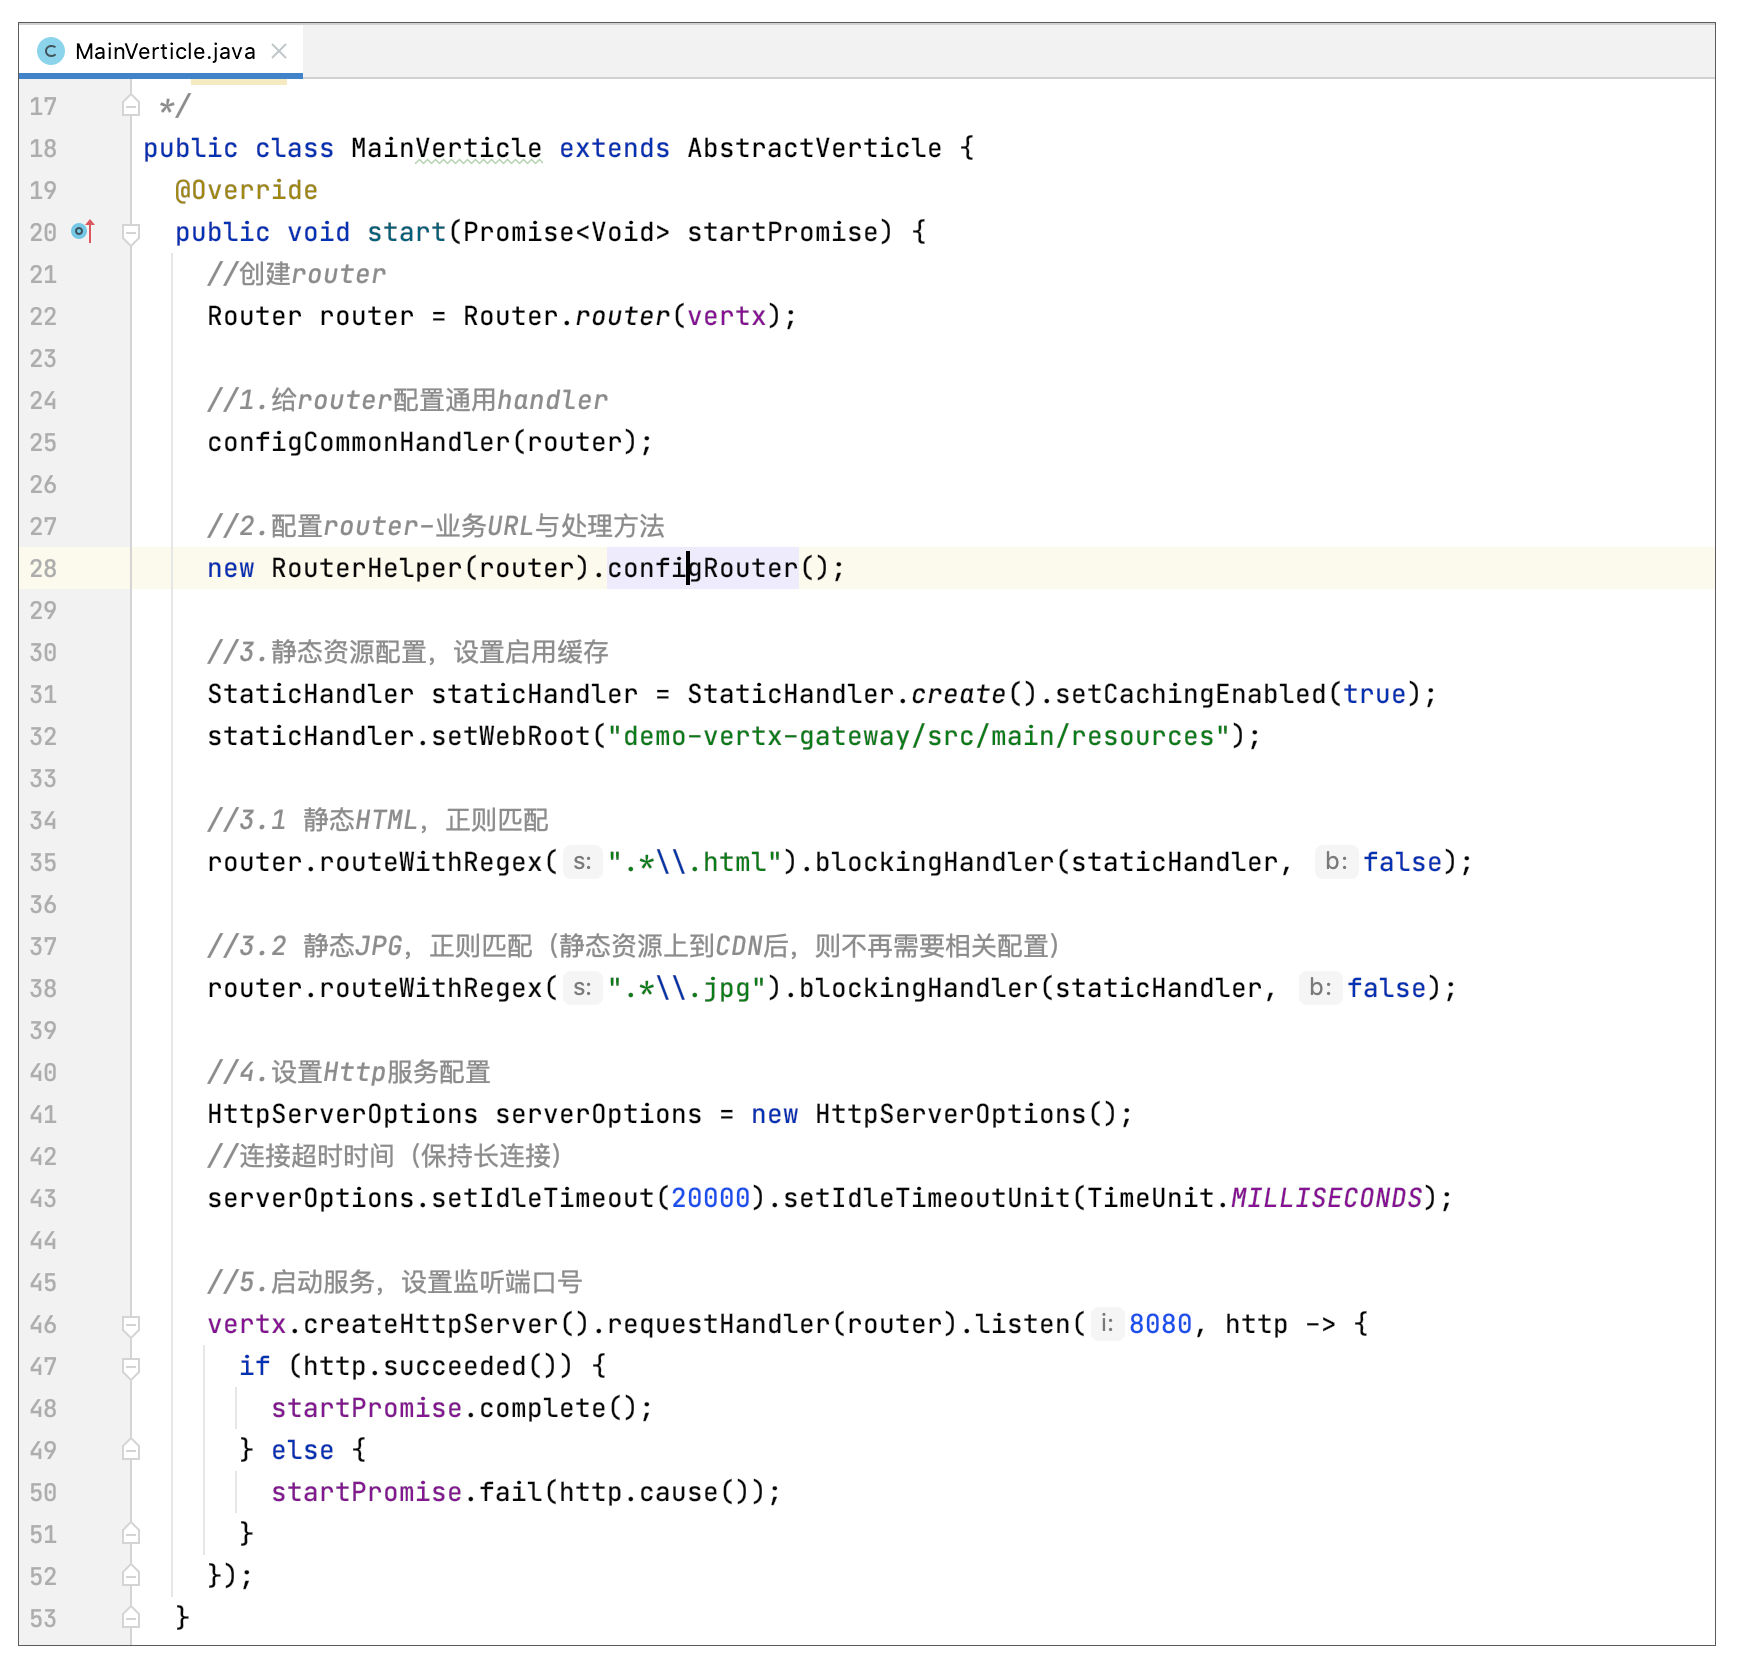Screen dimensions: 1740x1668
Task: Collapse the listen lambda block on line 46
Action: point(131,1325)
